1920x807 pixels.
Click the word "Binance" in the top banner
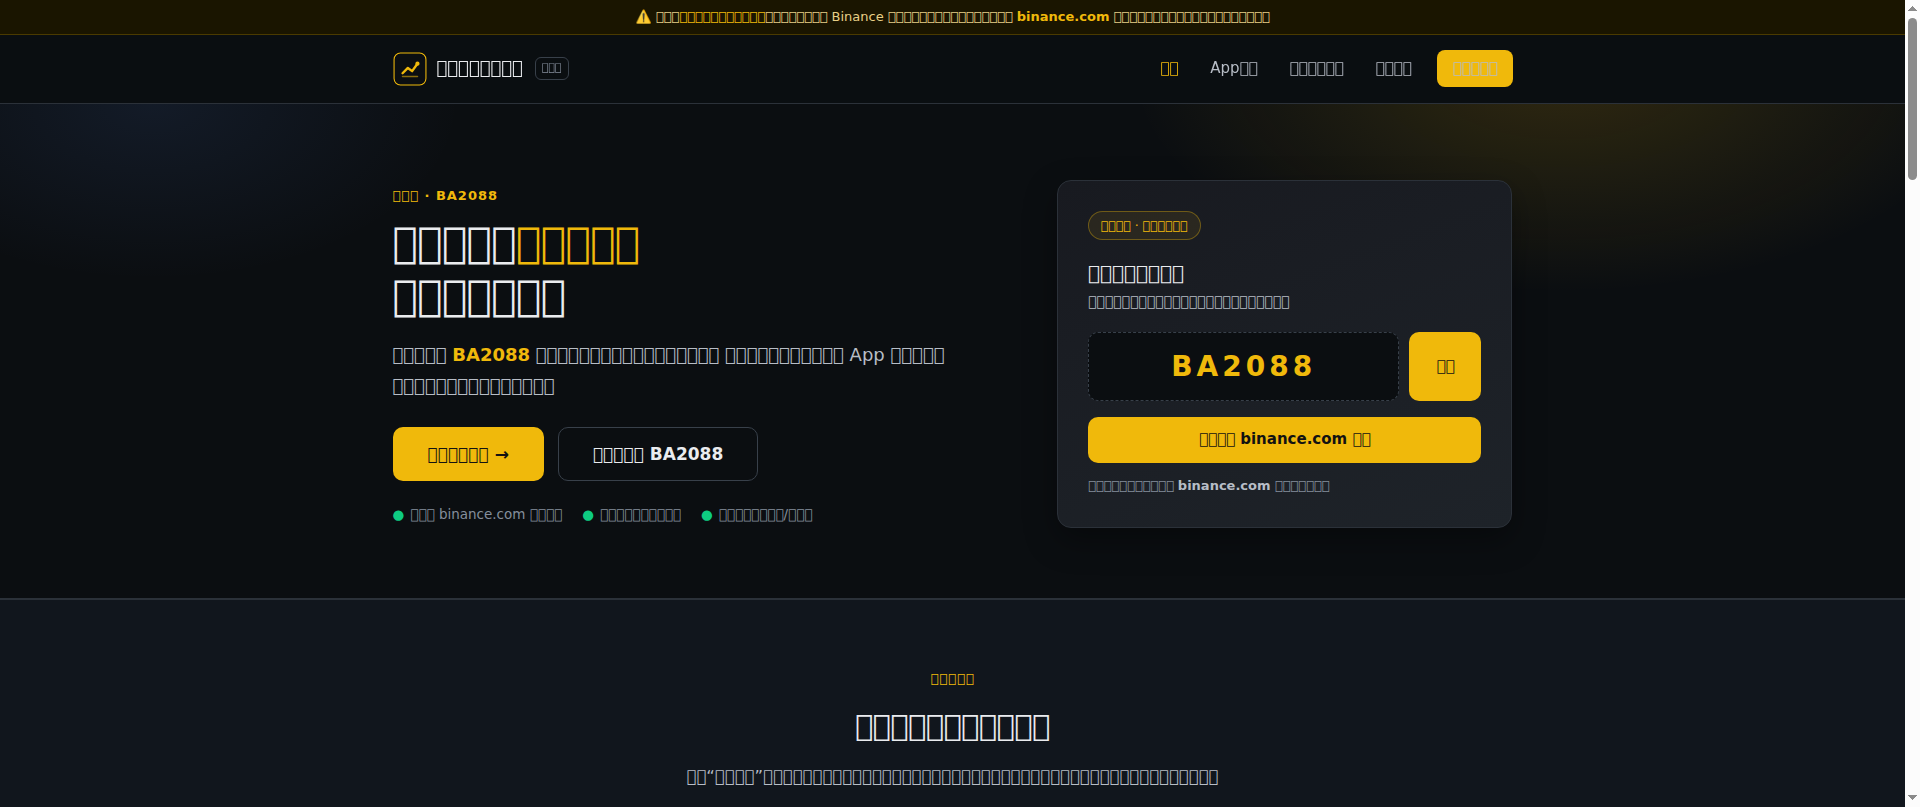(857, 17)
